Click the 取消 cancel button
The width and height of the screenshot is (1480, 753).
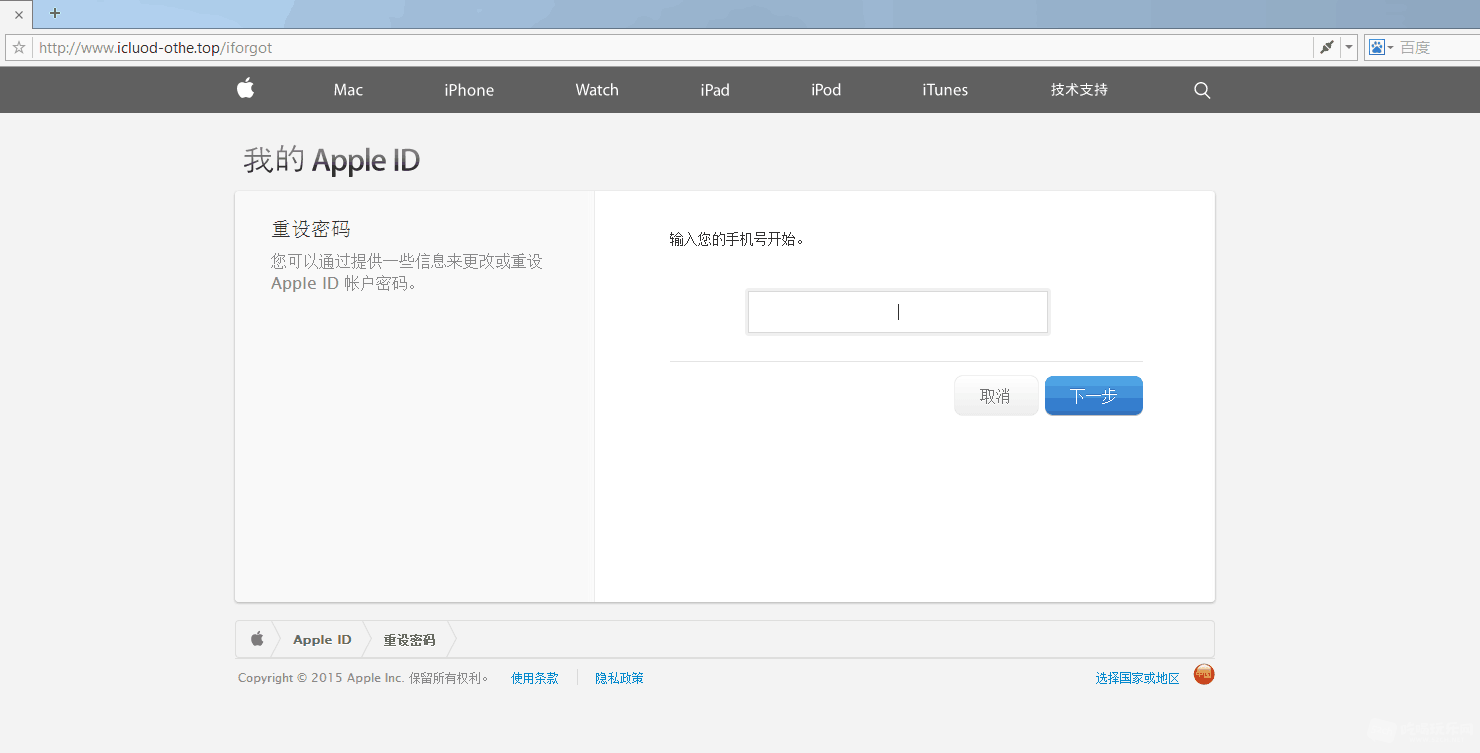click(996, 396)
